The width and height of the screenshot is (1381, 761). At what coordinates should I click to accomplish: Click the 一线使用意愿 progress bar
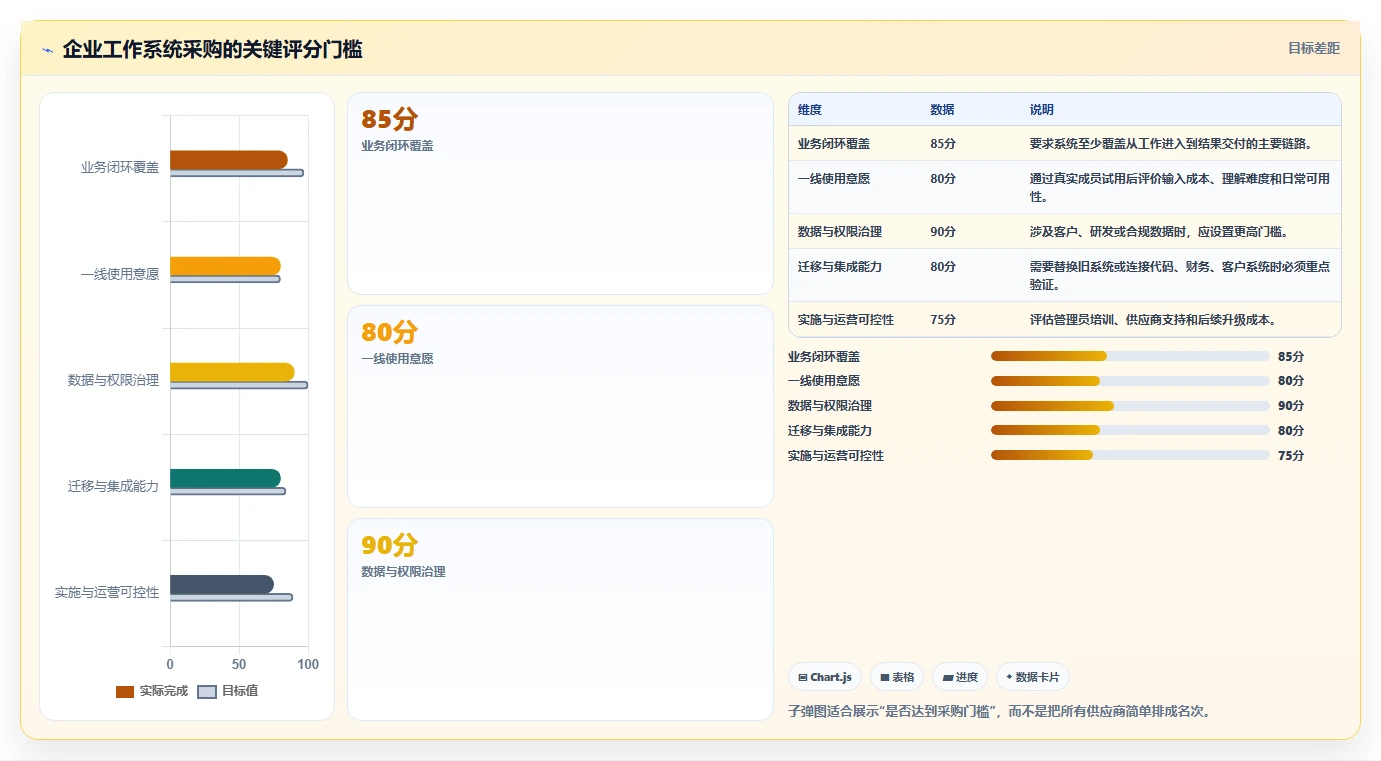pyautogui.click(x=1130, y=381)
